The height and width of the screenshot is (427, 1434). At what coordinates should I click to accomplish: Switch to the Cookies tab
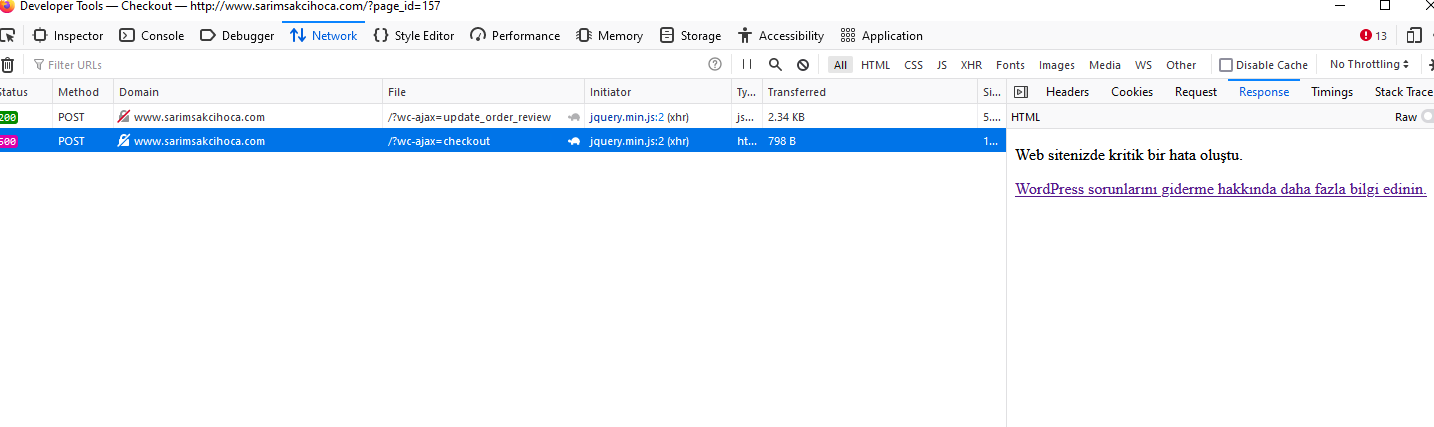[1132, 92]
